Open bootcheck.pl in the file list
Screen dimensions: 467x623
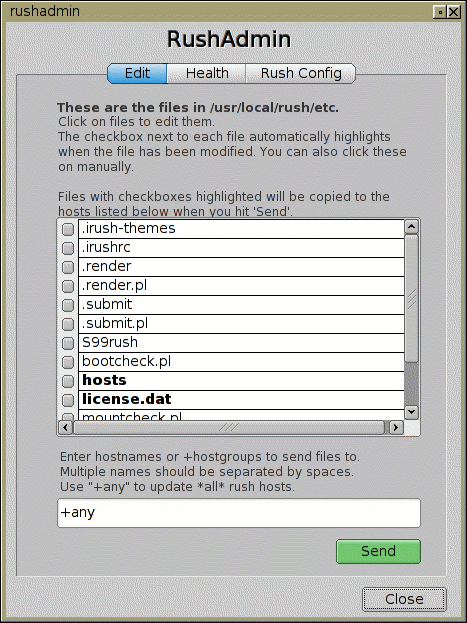tap(241, 362)
